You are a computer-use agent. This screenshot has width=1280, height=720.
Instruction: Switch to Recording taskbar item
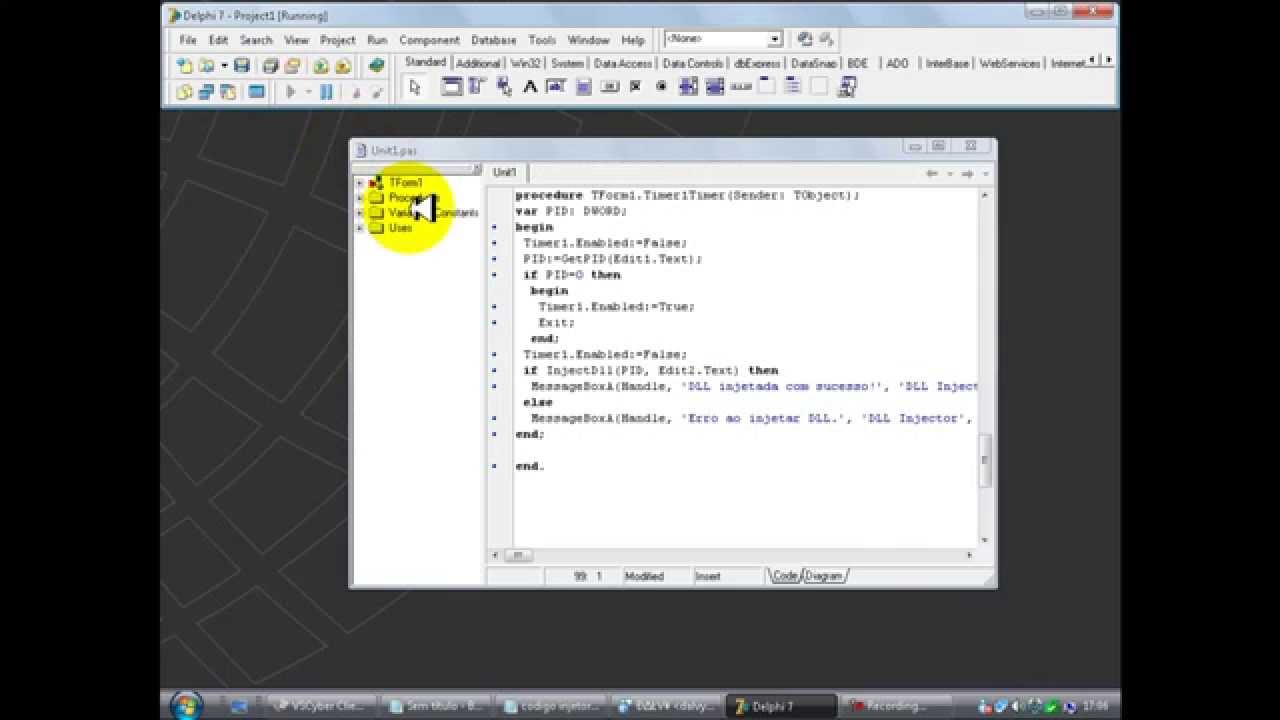(898, 706)
